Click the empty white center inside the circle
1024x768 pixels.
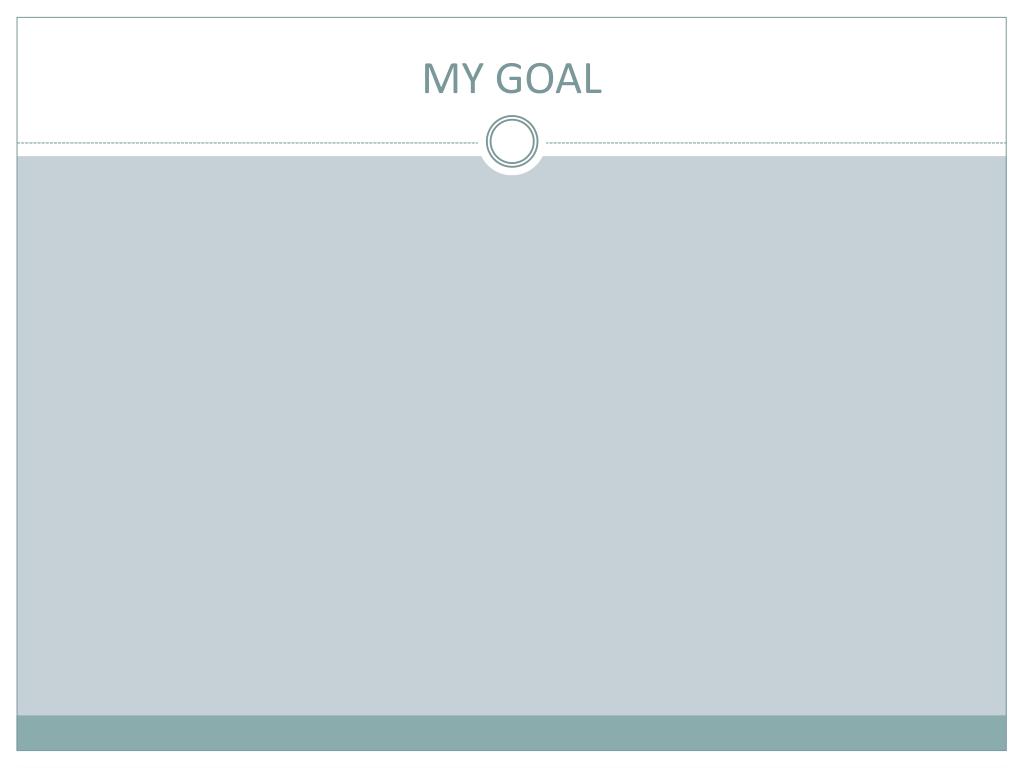click(x=512, y=141)
